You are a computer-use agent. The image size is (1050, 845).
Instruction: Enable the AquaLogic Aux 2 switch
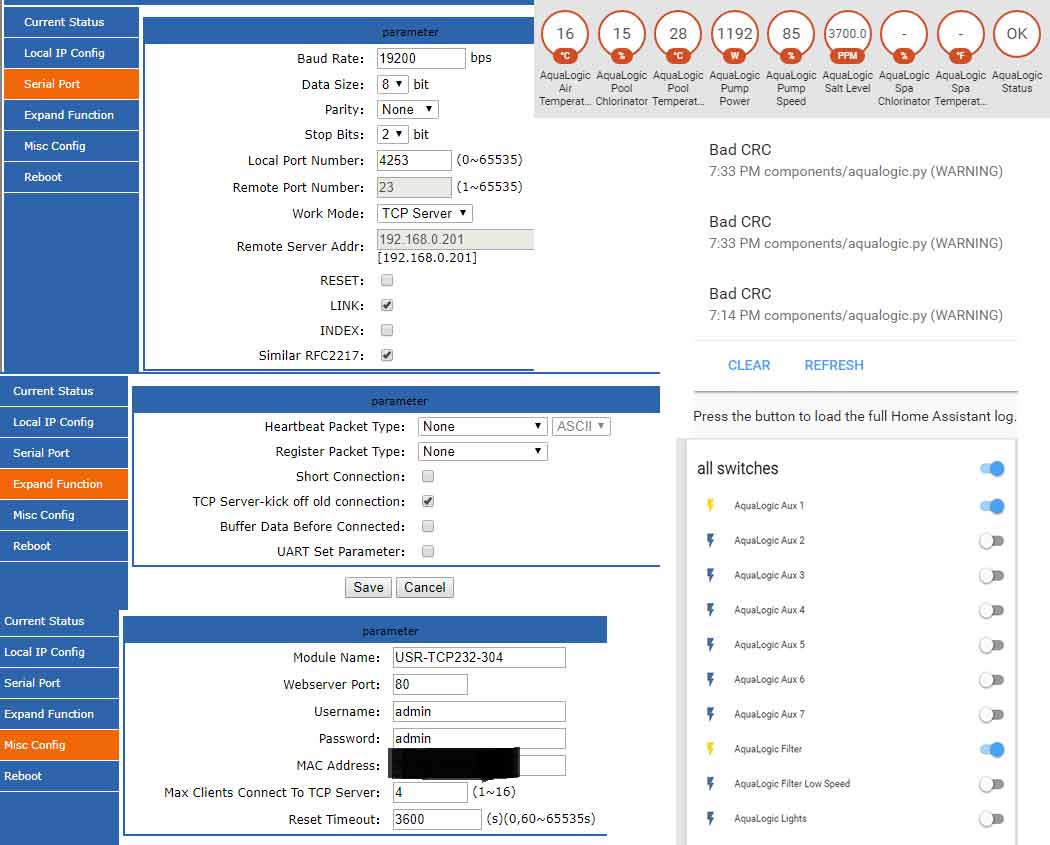point(991,541)
